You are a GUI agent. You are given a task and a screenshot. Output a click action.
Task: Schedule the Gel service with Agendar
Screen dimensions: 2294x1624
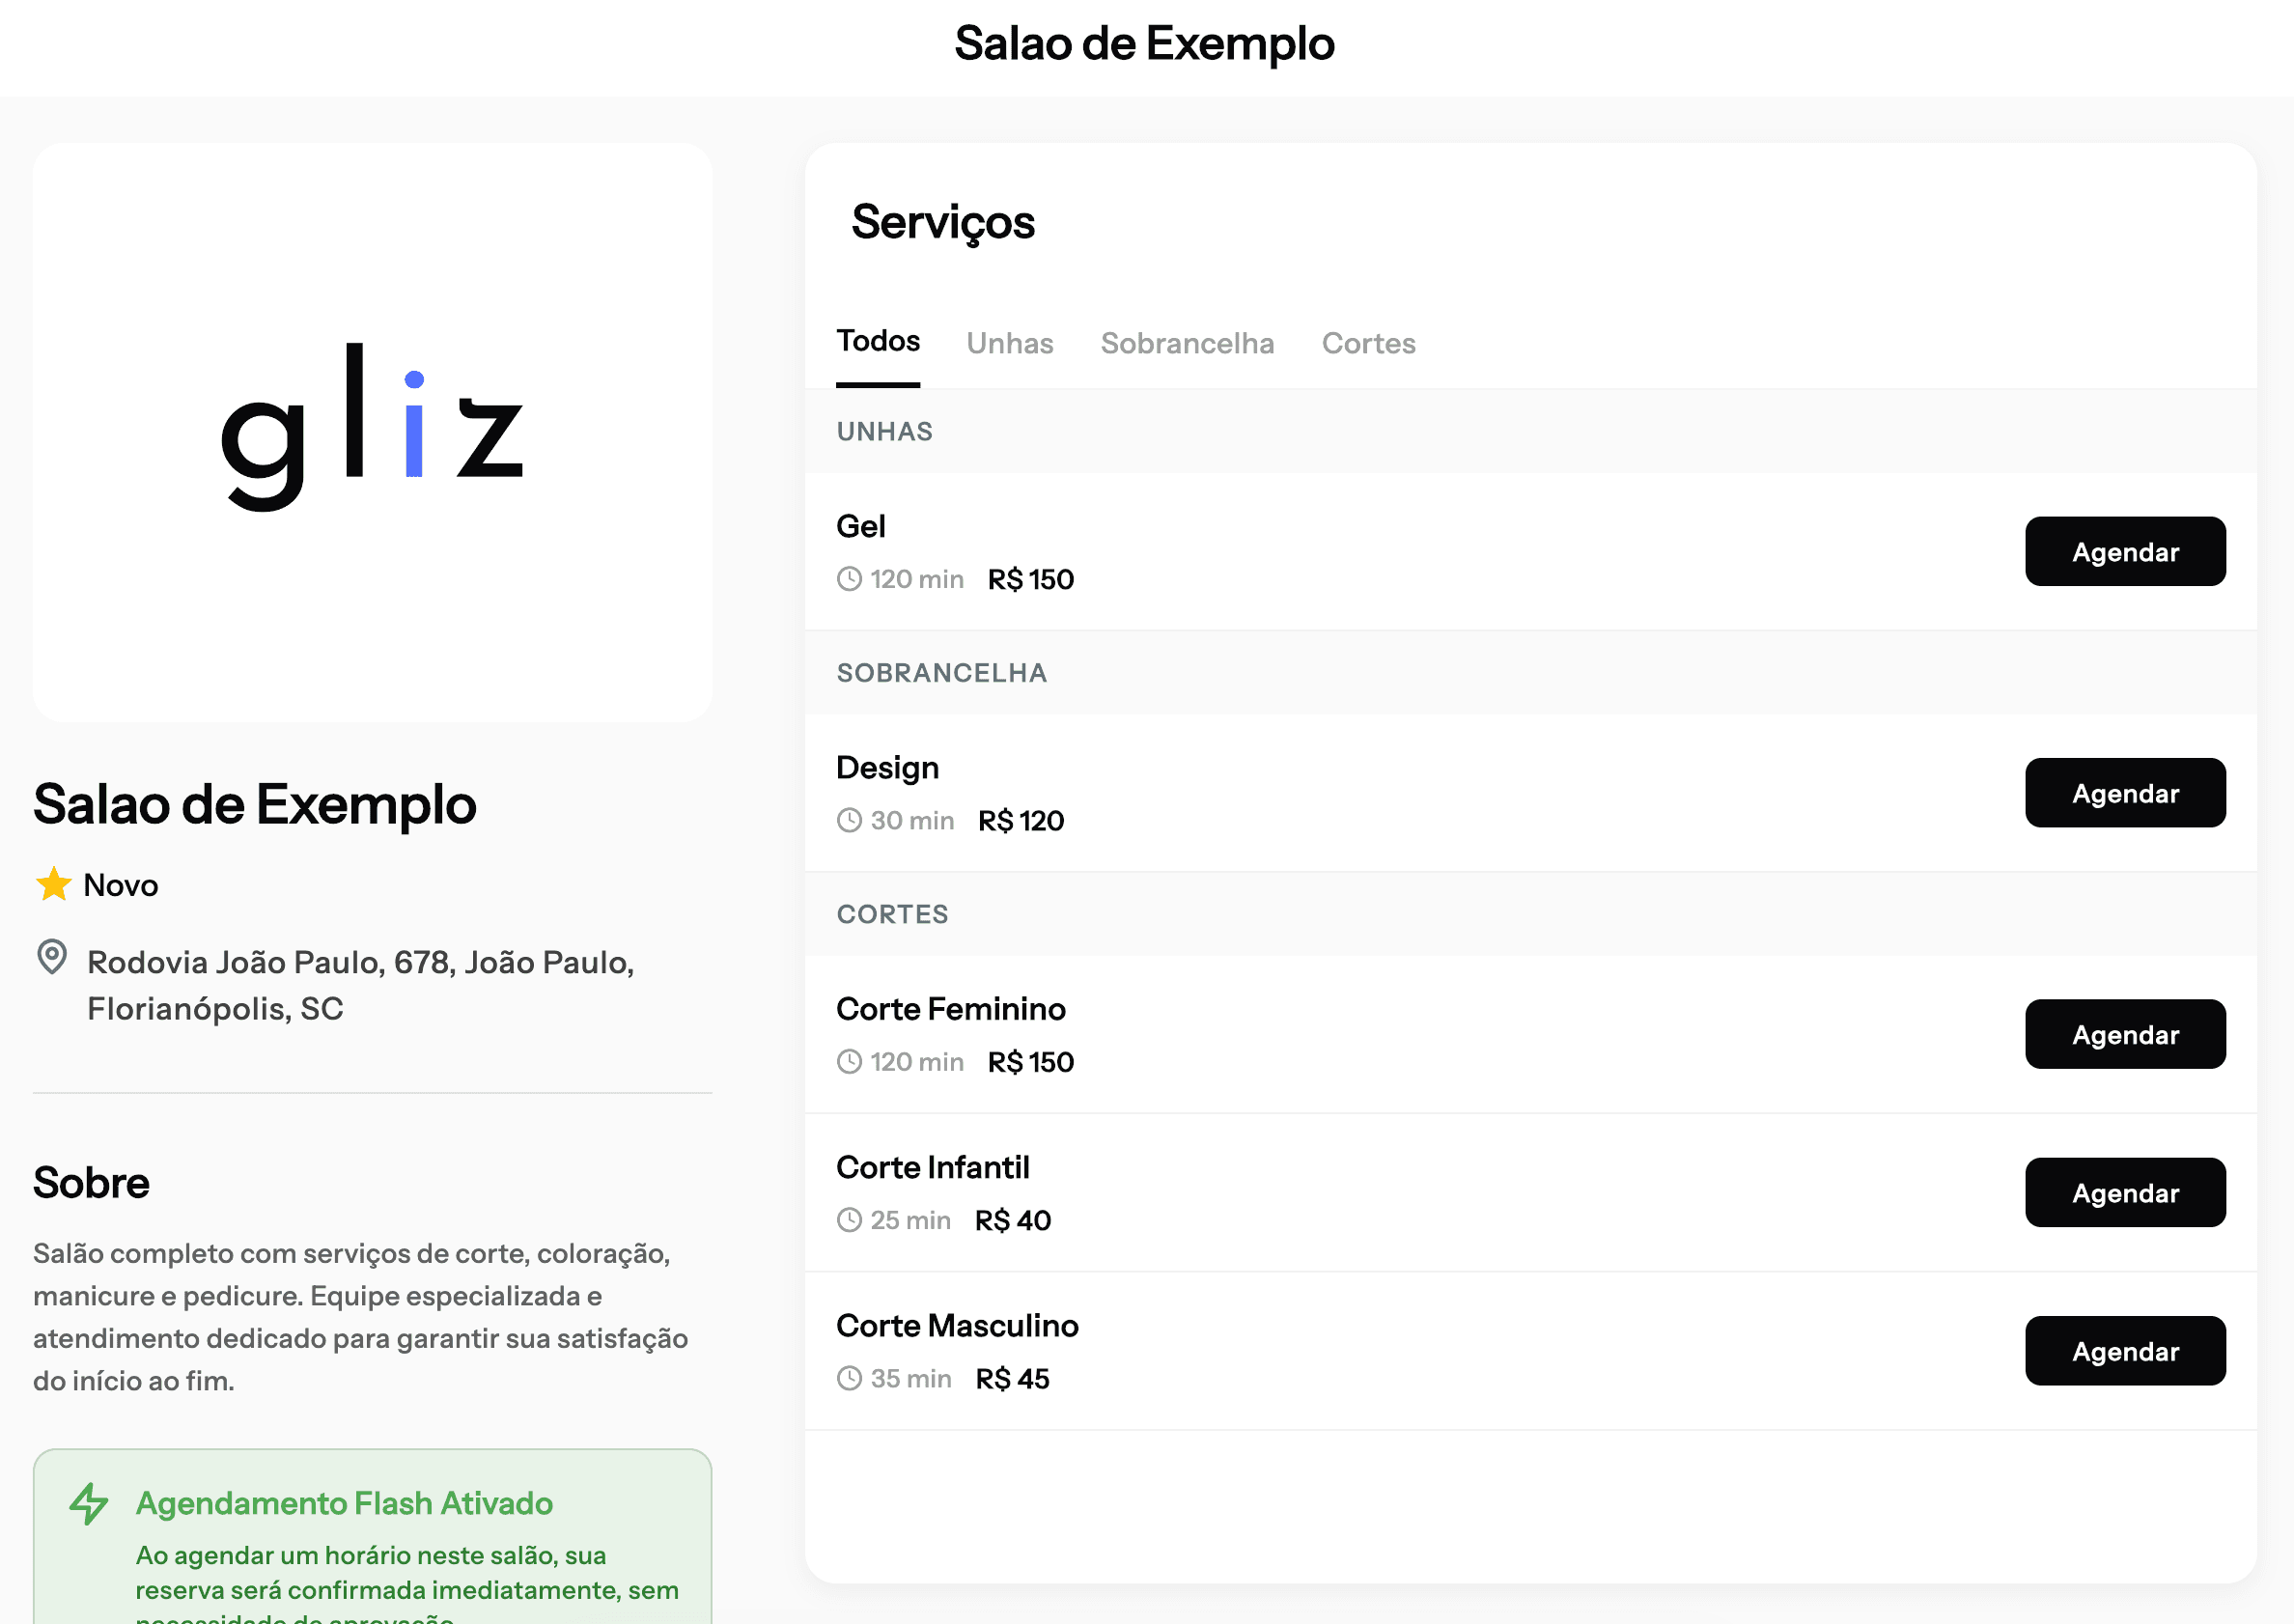click(2125, 551)
